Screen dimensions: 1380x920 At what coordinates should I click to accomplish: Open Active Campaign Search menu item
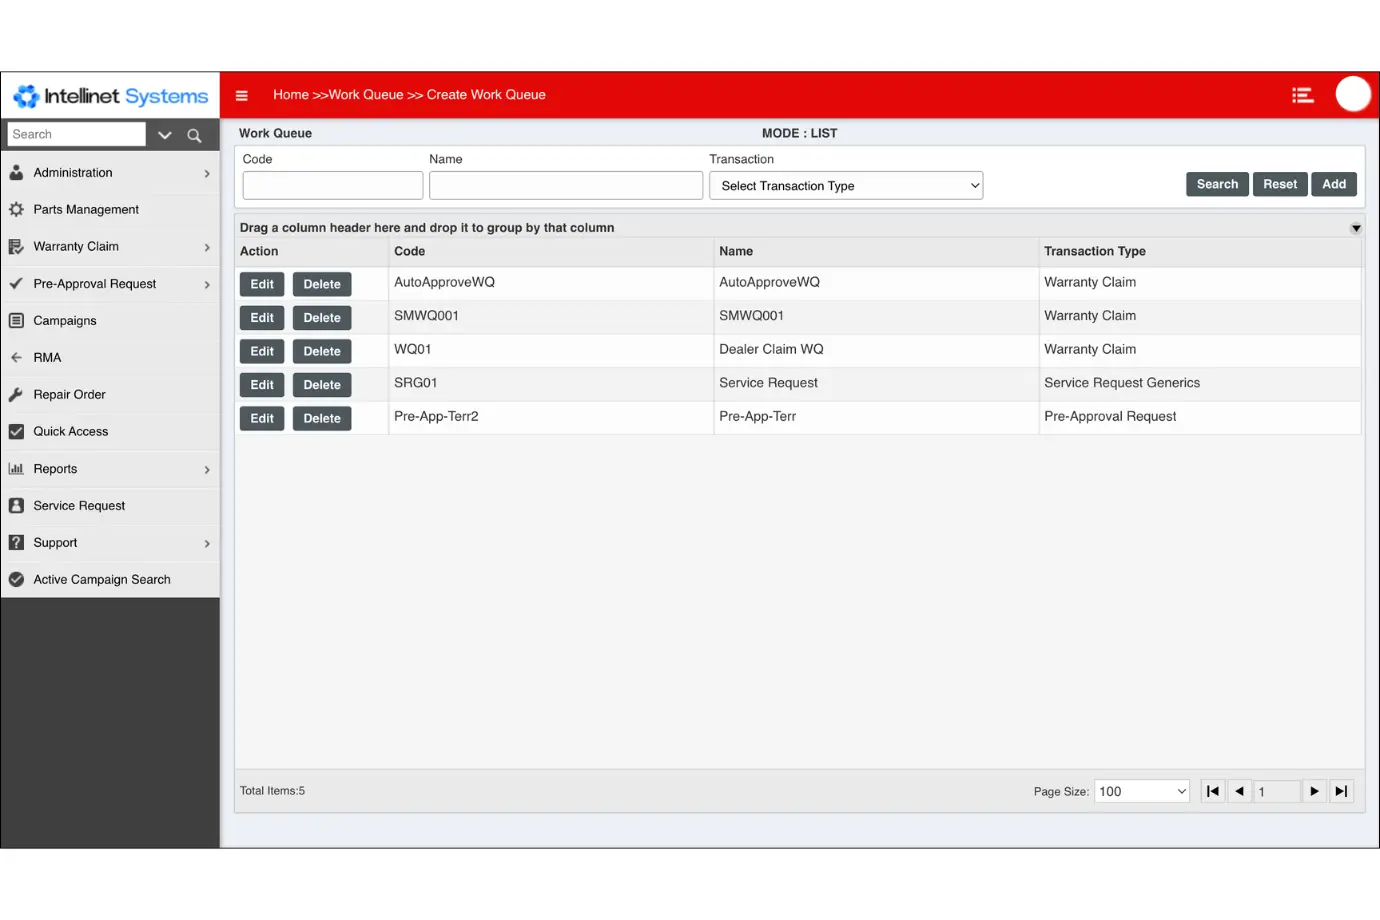pyautogui.click(x=110, y=580)
